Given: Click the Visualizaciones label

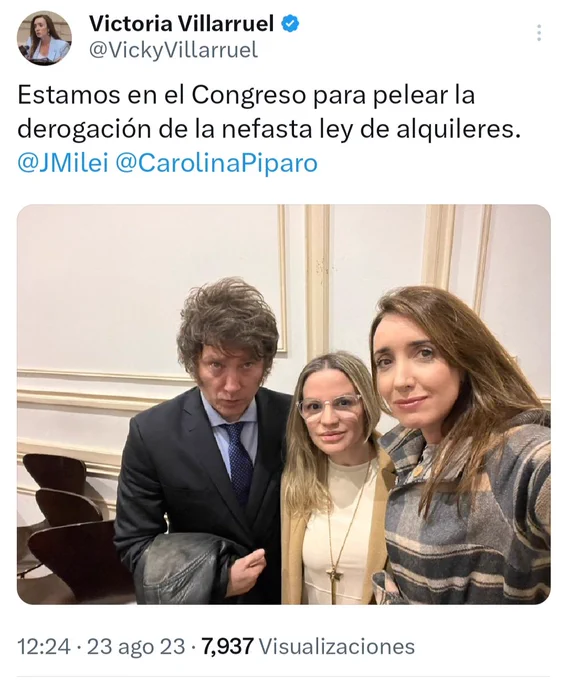Looking at the screenshot, I should tap(337, 647).
